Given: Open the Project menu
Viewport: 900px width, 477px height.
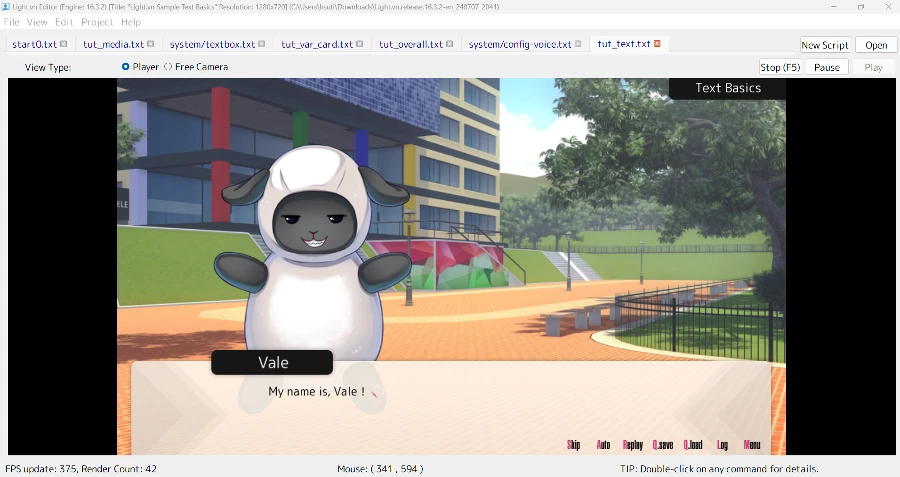Looking at the screenshot, I should 97,22.
